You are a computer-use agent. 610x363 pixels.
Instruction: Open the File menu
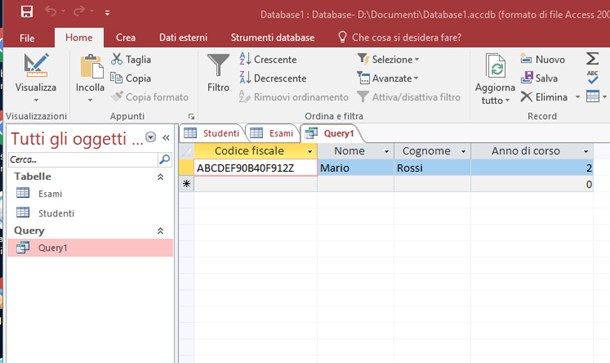point(27,38)
